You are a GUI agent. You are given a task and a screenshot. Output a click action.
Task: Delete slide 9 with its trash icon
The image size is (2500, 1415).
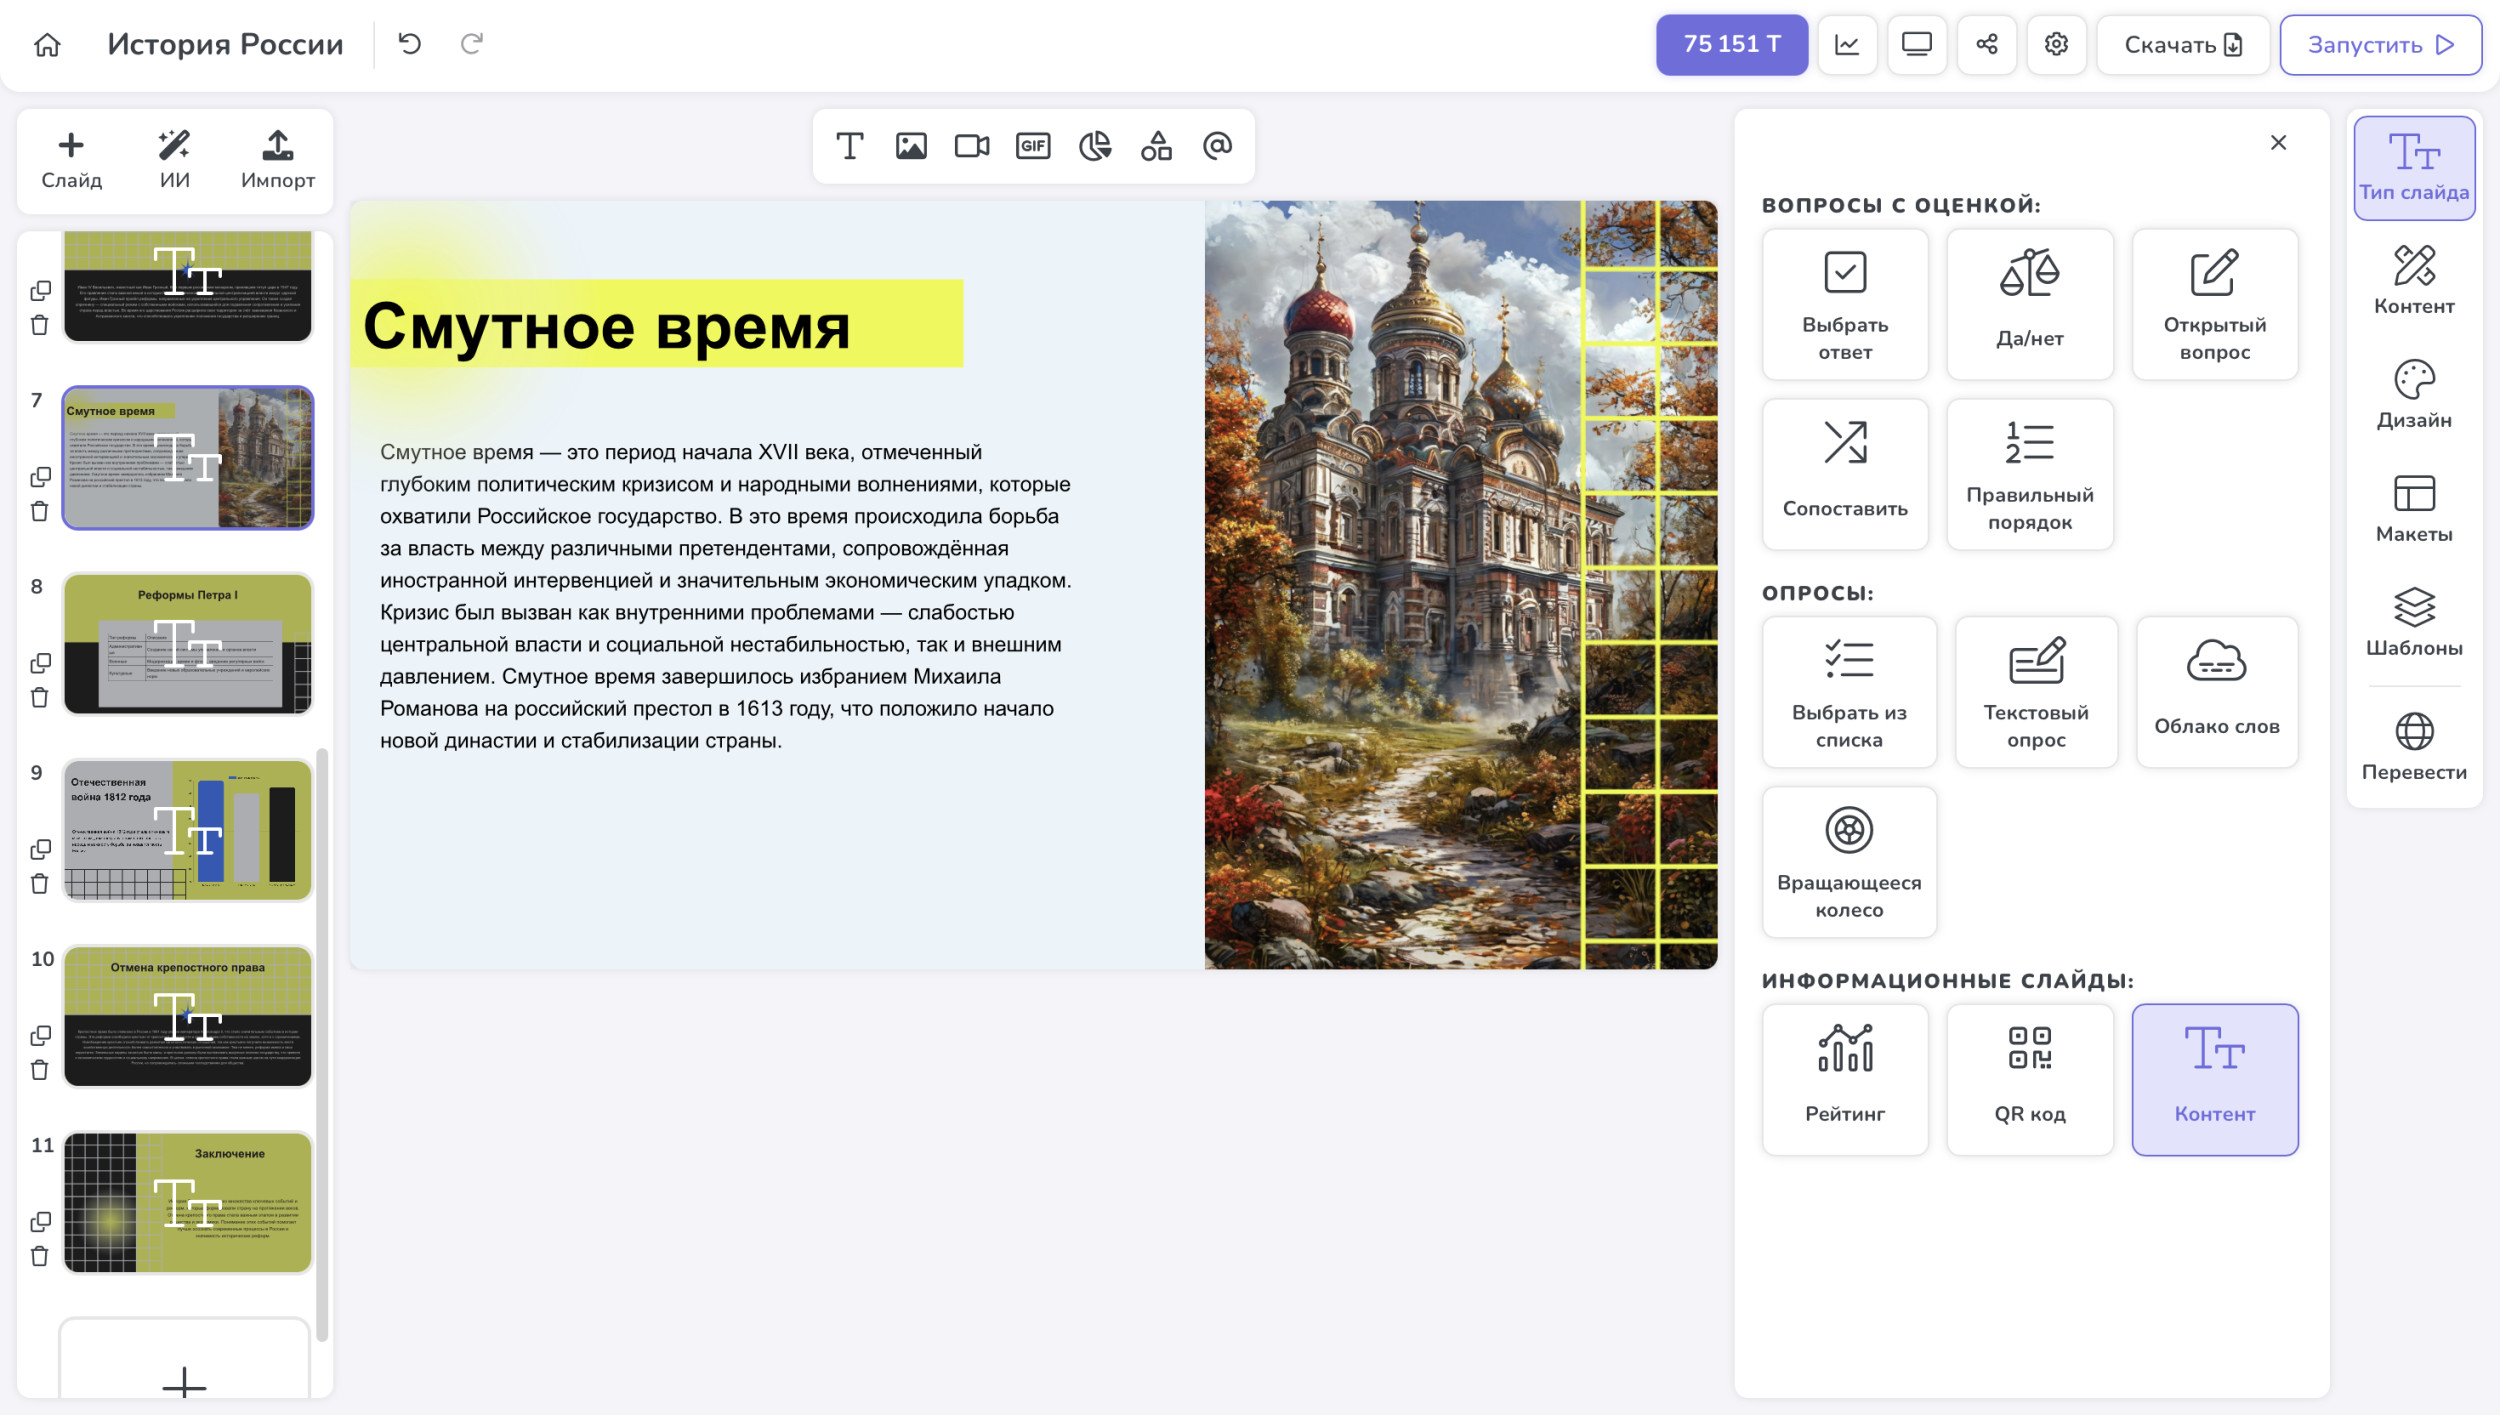click(x=40, y=883)
